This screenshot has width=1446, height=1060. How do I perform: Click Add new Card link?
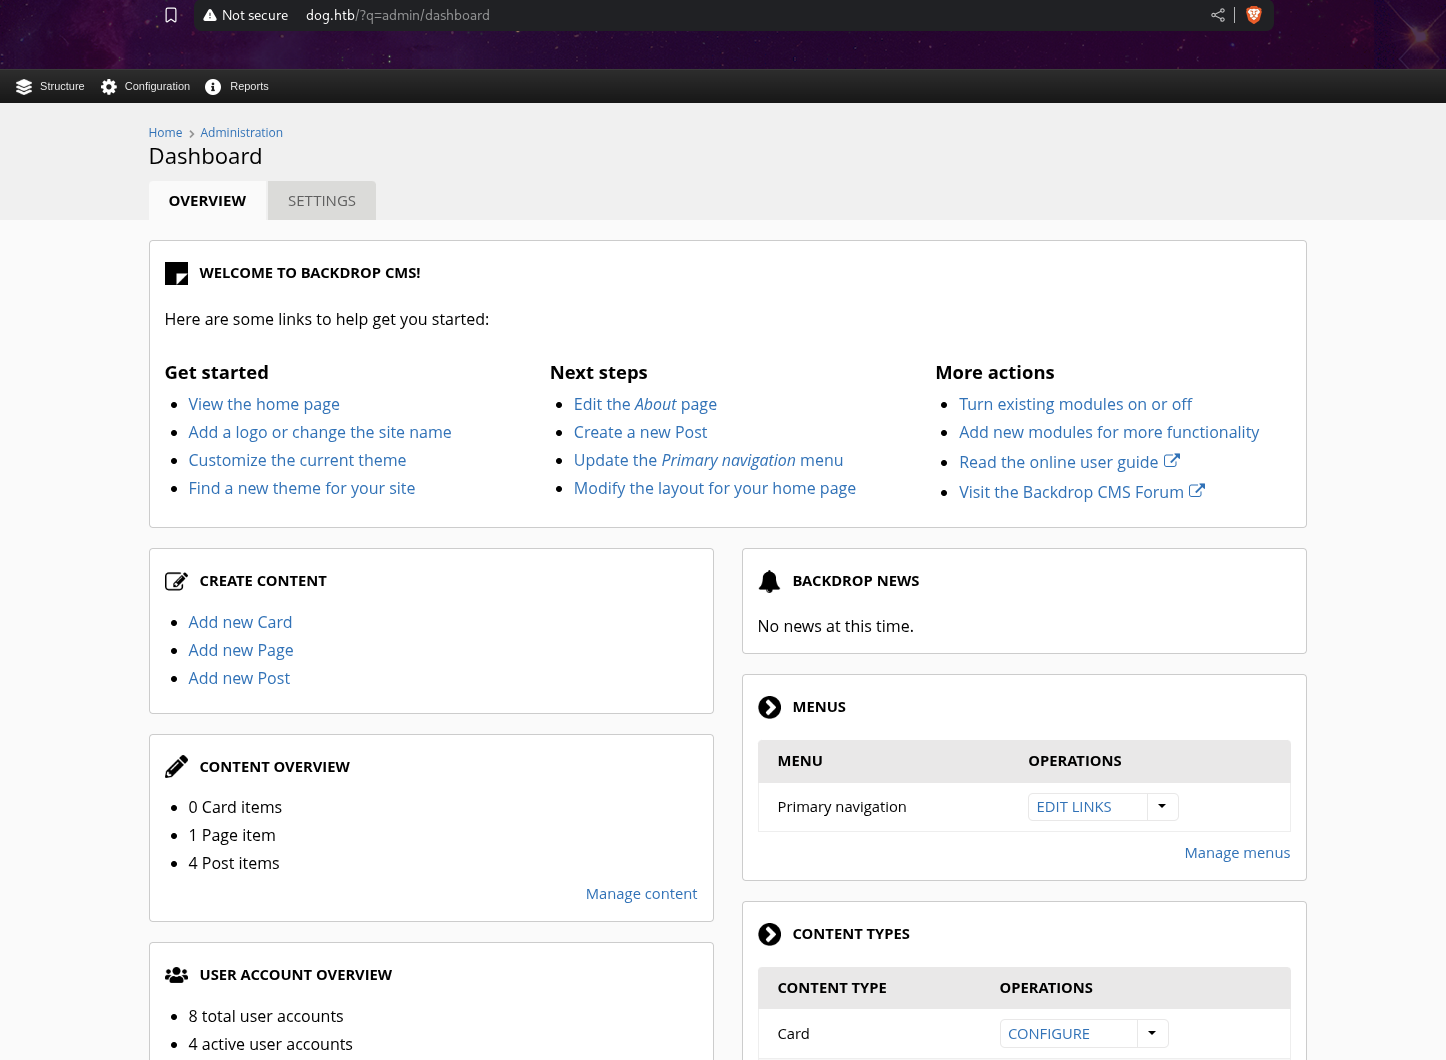click(240, 622)
